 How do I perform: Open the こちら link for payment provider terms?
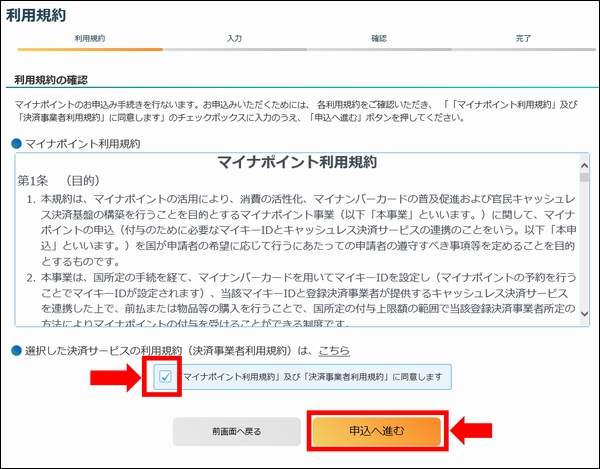334,350
